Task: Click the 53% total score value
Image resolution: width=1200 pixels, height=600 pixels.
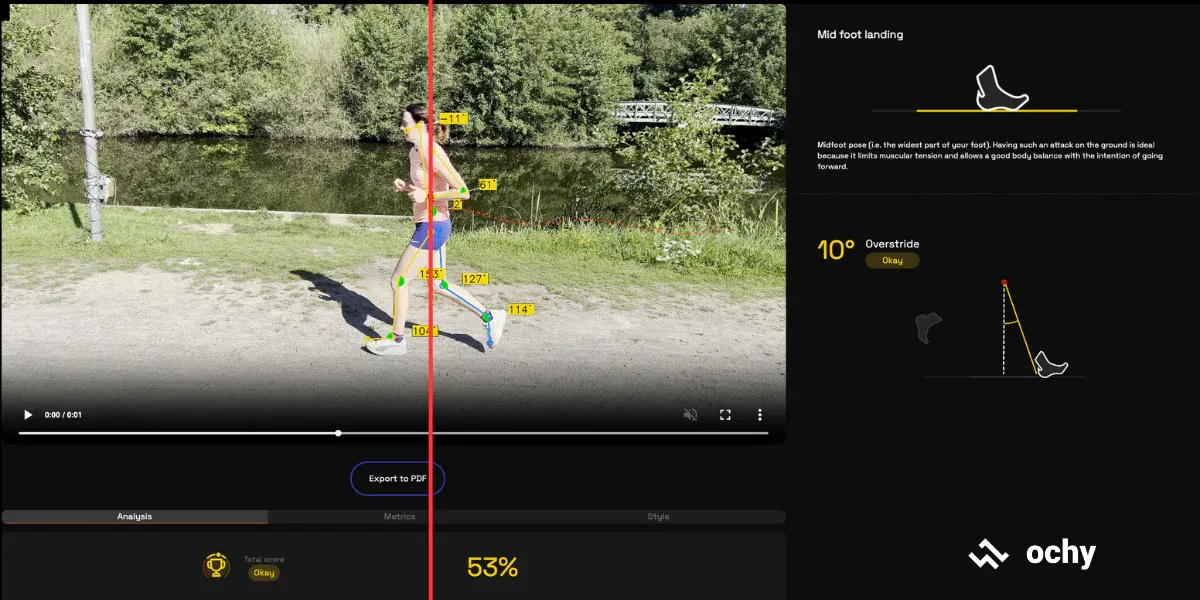Action: [x=493, y=568]
